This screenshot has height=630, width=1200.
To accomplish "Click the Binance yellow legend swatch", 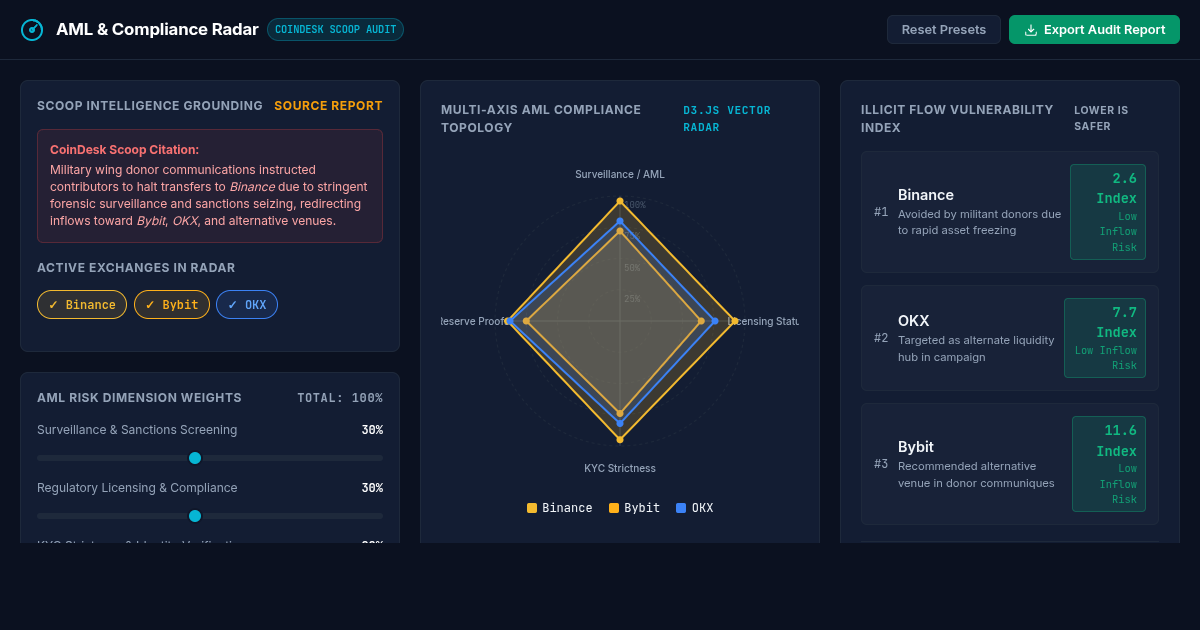I will pyautogui.click(x=532, y=508).
